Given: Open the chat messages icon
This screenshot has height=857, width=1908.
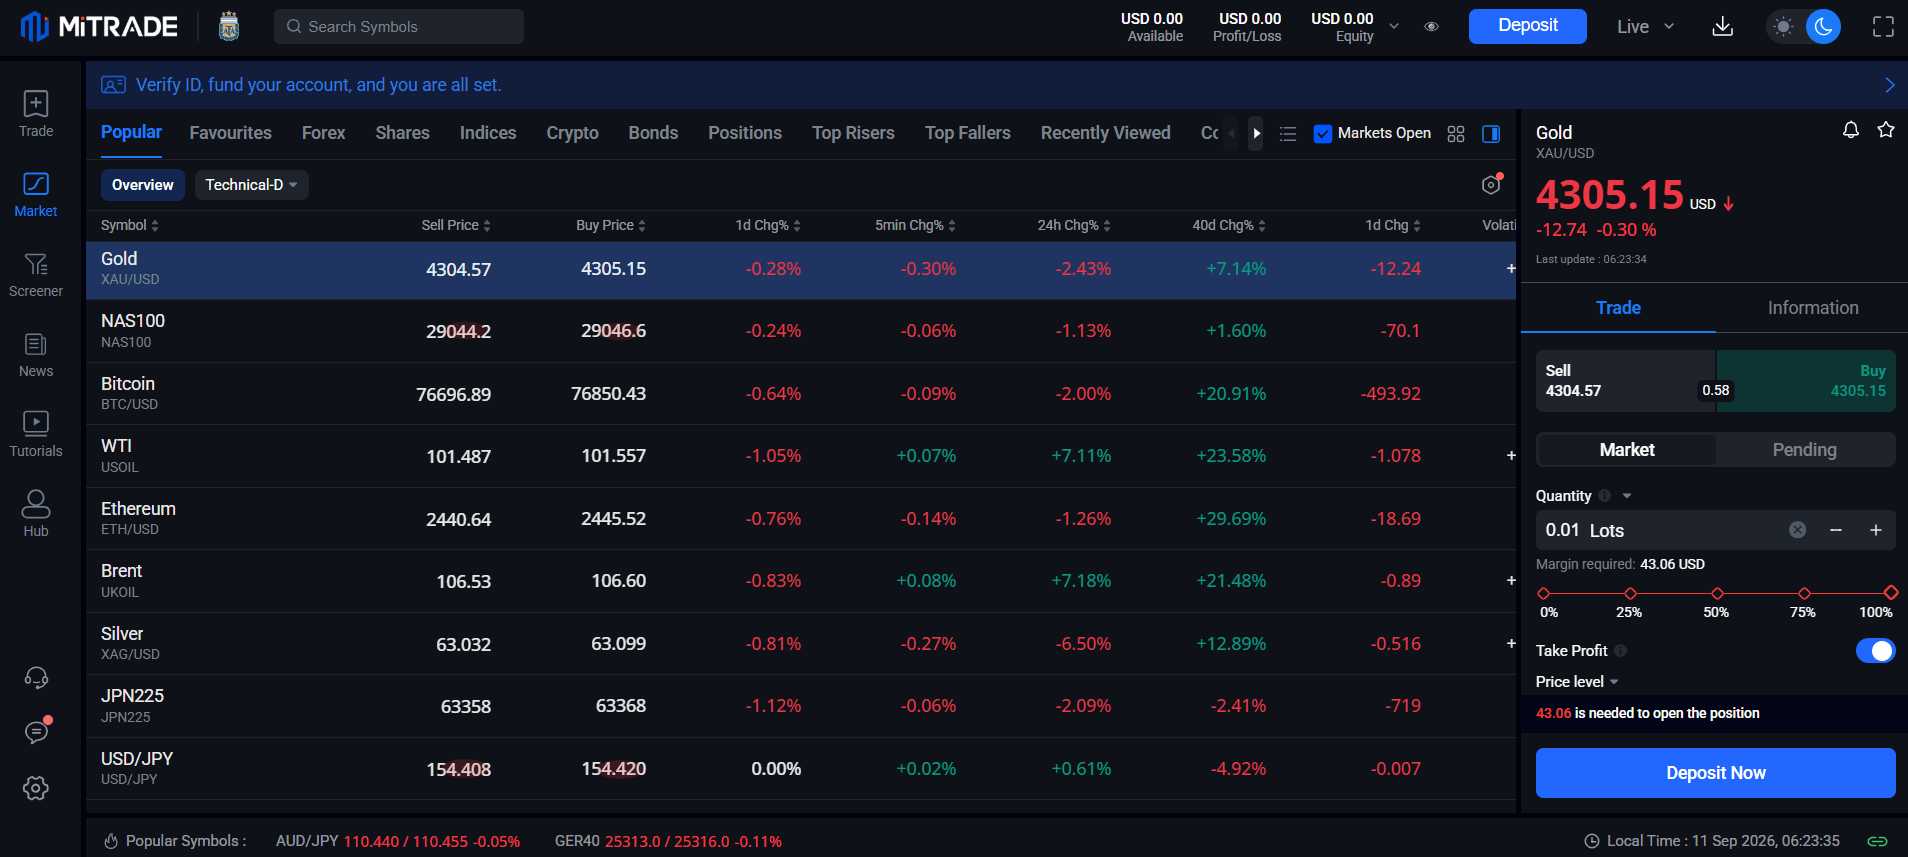Looking at the screenshot, I should [x=36, y=732].
